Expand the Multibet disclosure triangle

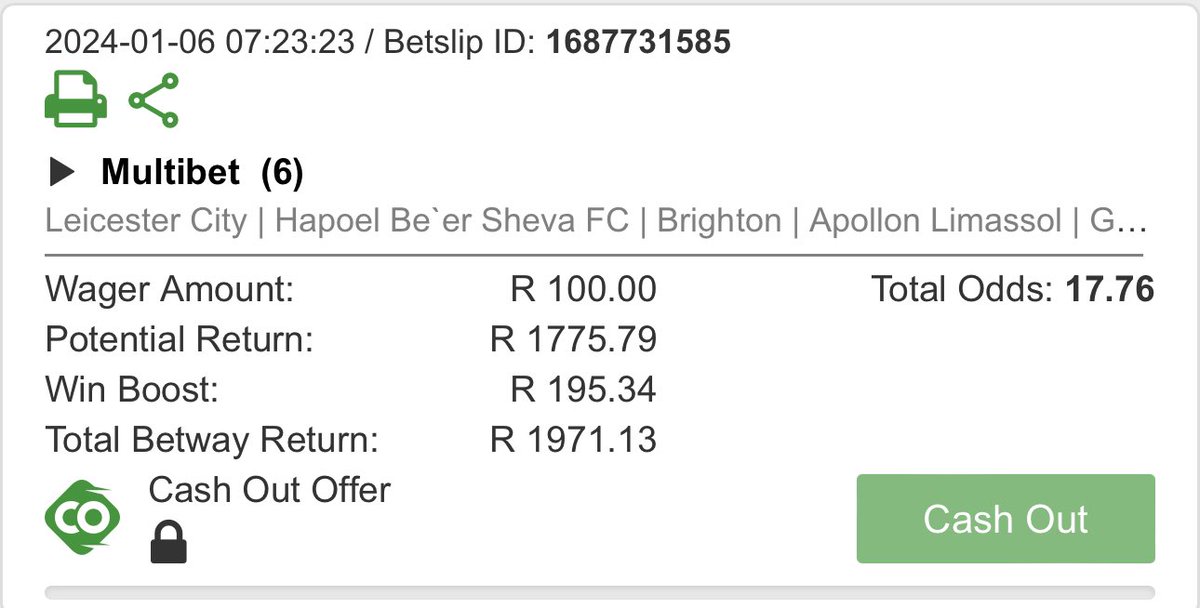(62, 174)
